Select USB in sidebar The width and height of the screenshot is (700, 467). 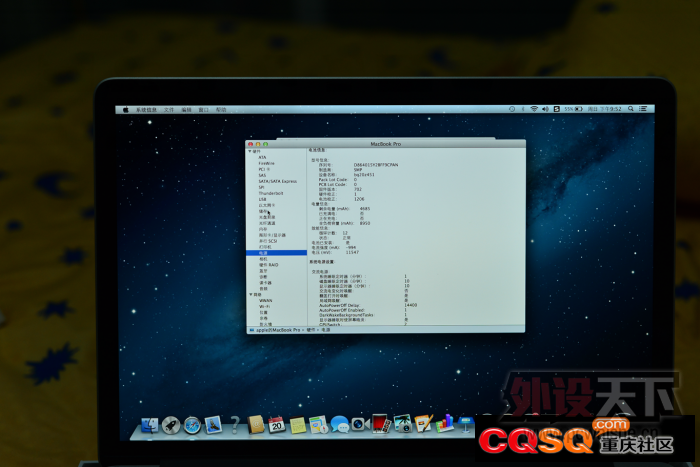(262, 199)
